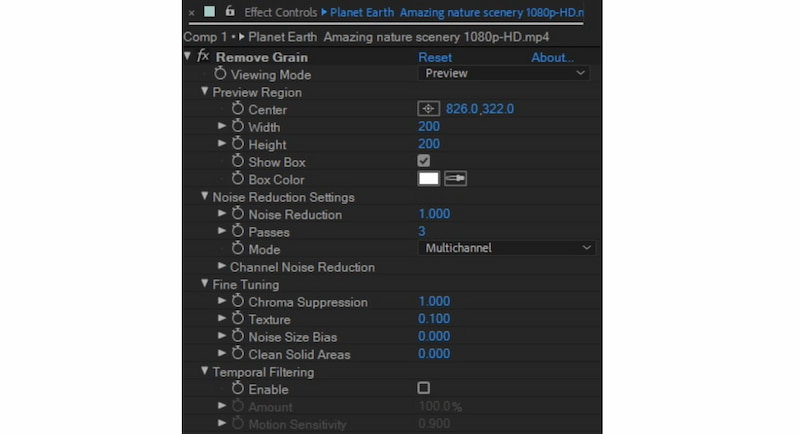
Task: Click the Mode stopwatch icon
Action: [x=237, y=248]
